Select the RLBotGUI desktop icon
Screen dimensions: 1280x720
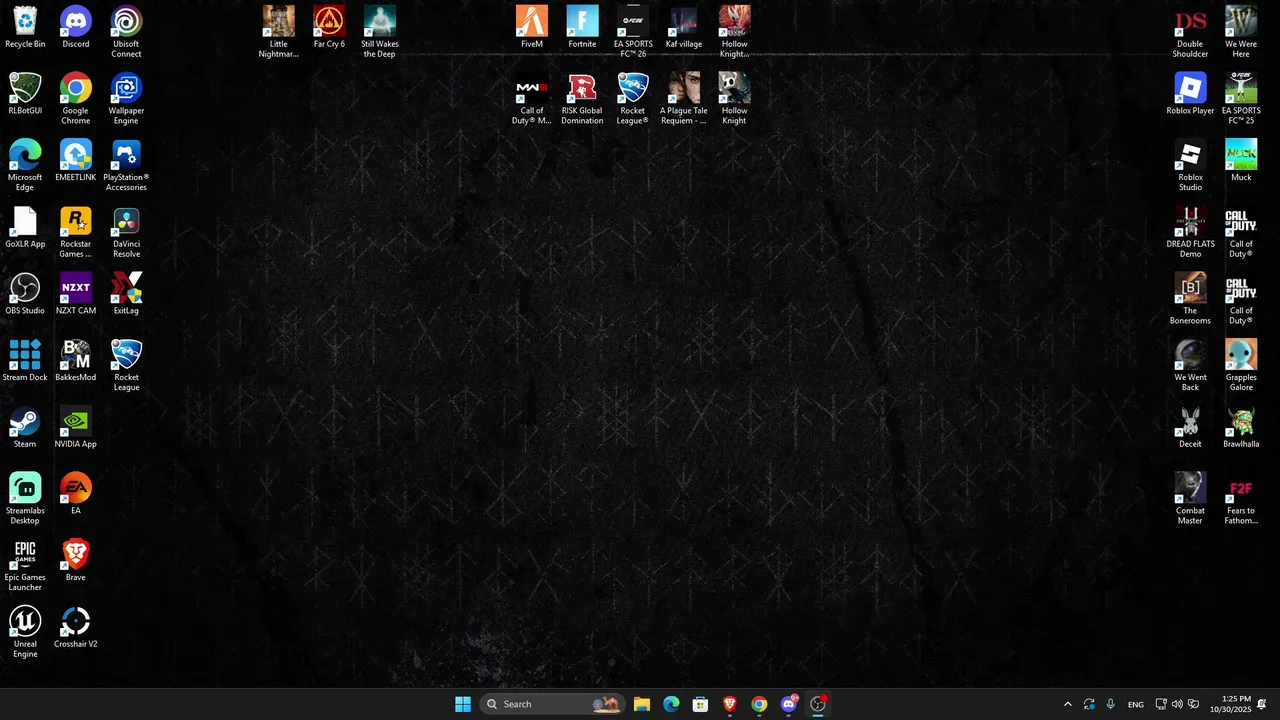coord(25,95)
